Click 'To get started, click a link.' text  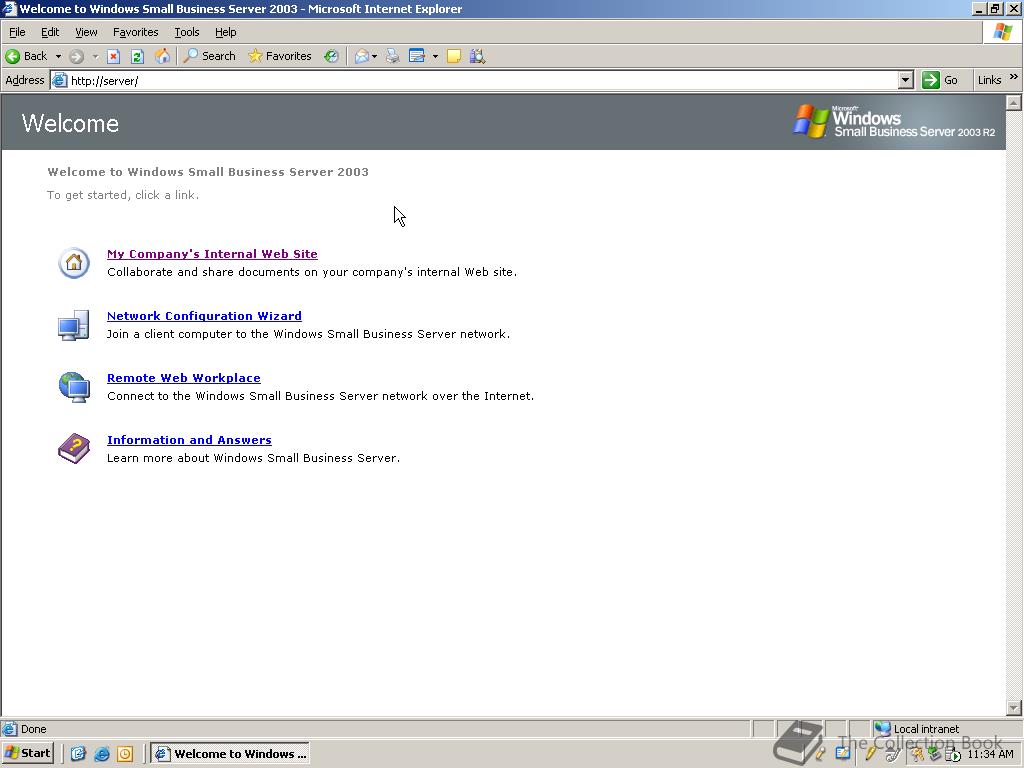click(123, 195)
